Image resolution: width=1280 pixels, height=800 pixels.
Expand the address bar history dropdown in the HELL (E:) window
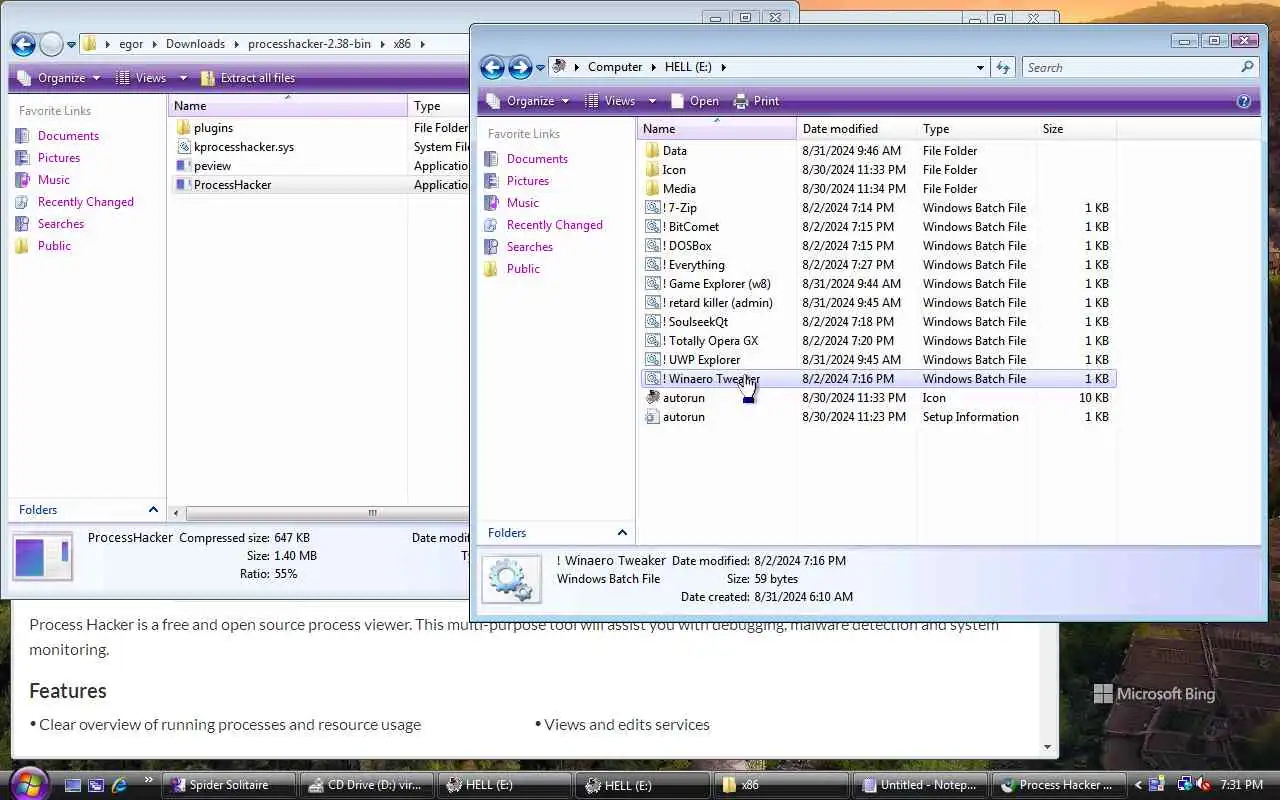point(980,67)
